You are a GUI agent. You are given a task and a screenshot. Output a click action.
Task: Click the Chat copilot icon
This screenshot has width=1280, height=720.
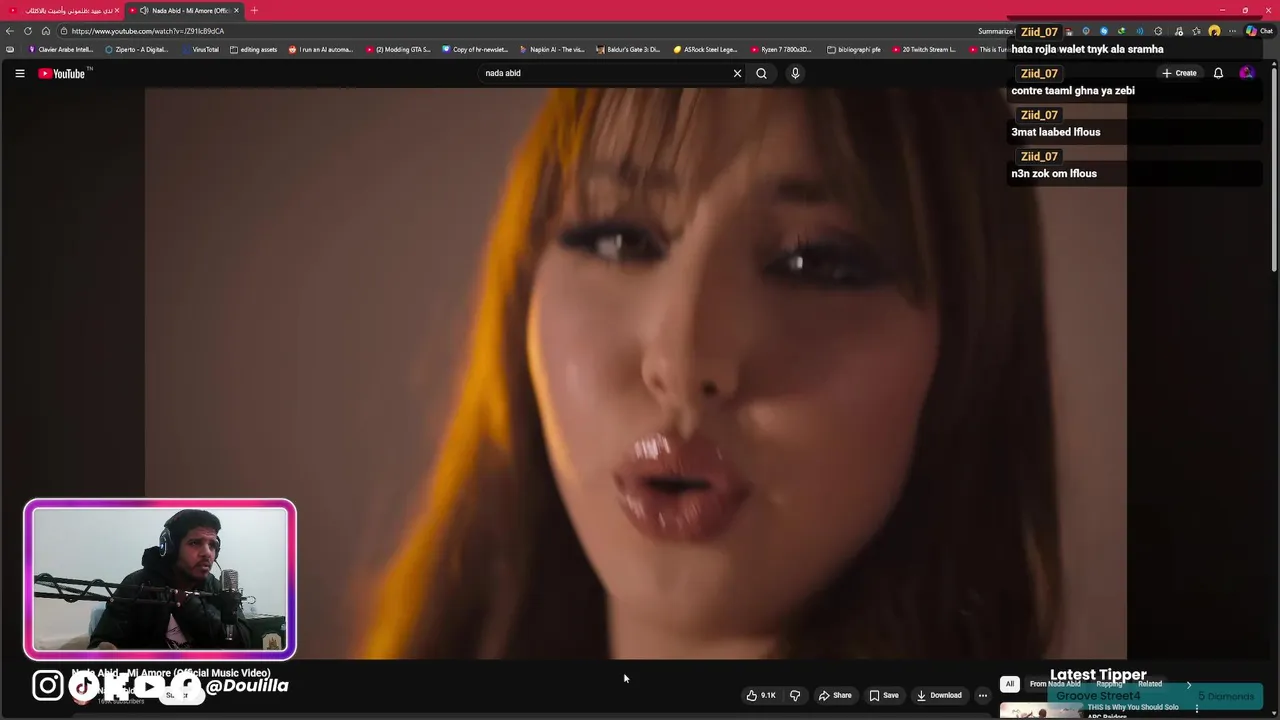(x=1259, y=31)
